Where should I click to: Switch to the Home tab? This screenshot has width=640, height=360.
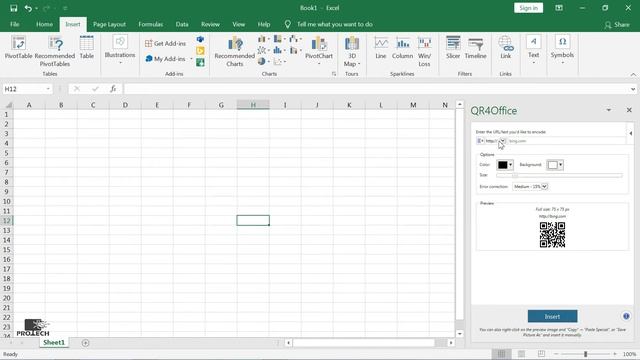click(x=44, y=24)
